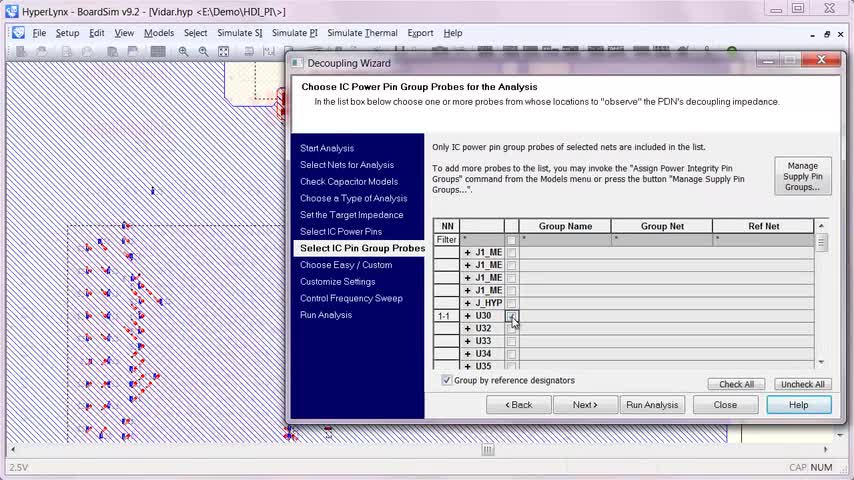854x480 pixels.
Task: Click the wizard's Help button
Action: pos(799,405)
